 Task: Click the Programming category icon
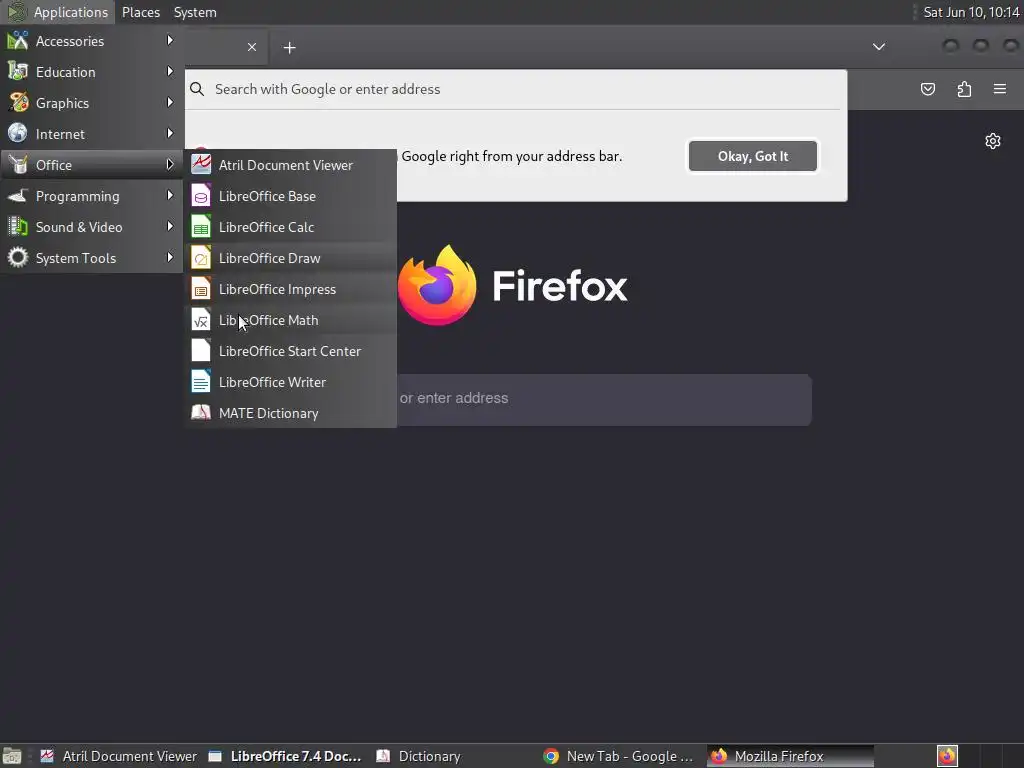[x=18, y=195]
